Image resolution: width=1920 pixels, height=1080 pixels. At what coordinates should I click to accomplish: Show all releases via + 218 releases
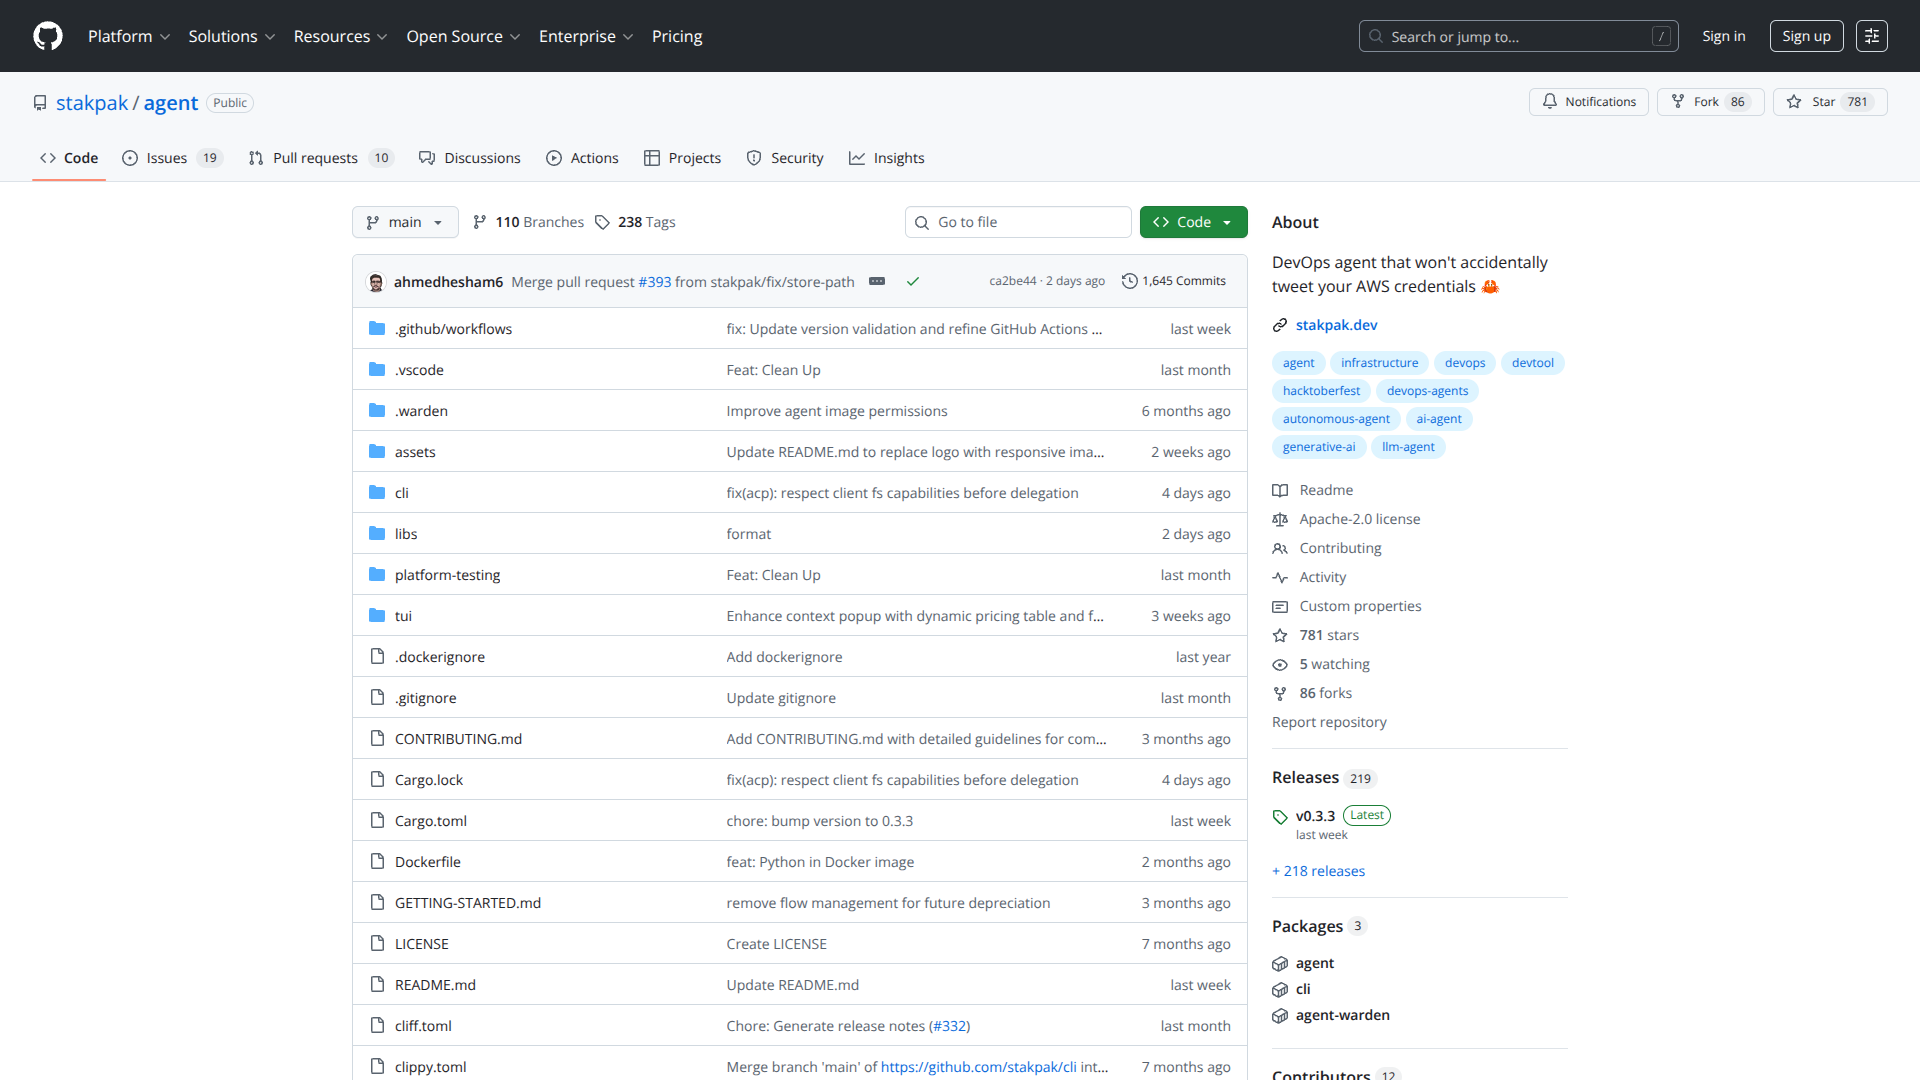[x=1318, y=870]
